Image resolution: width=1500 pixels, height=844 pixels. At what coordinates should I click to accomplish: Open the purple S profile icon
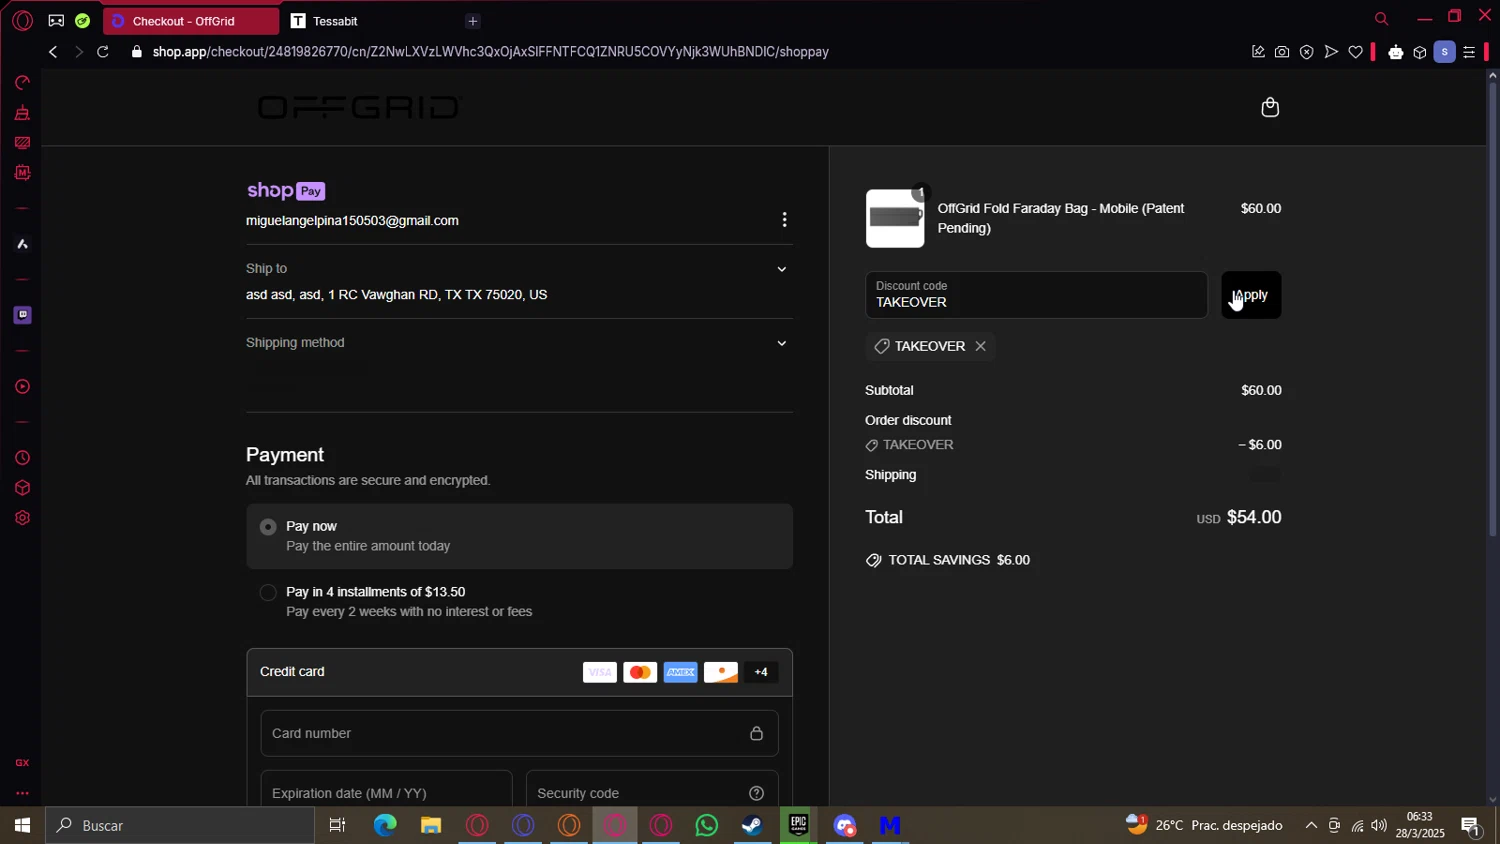click(x=1444, y=52)
